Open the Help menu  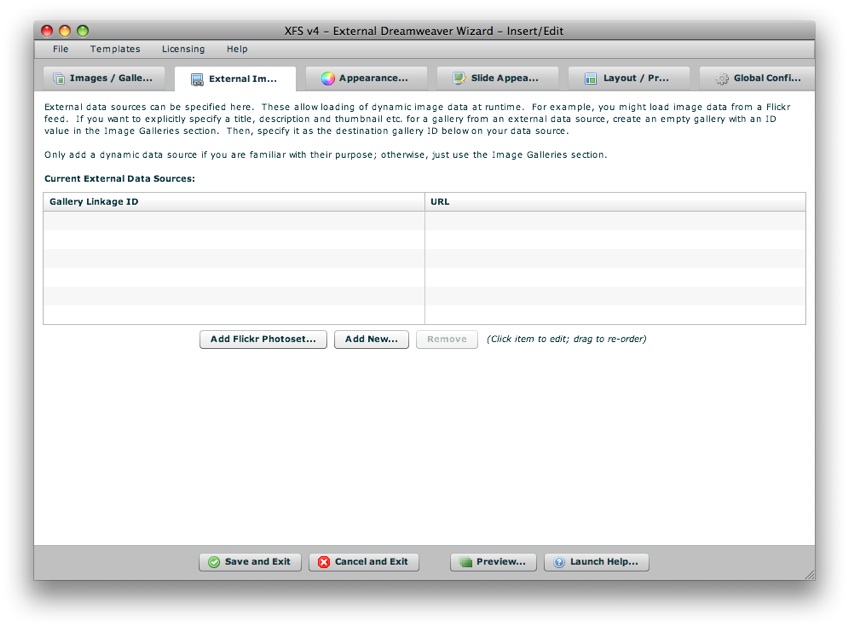pos(237,49)
